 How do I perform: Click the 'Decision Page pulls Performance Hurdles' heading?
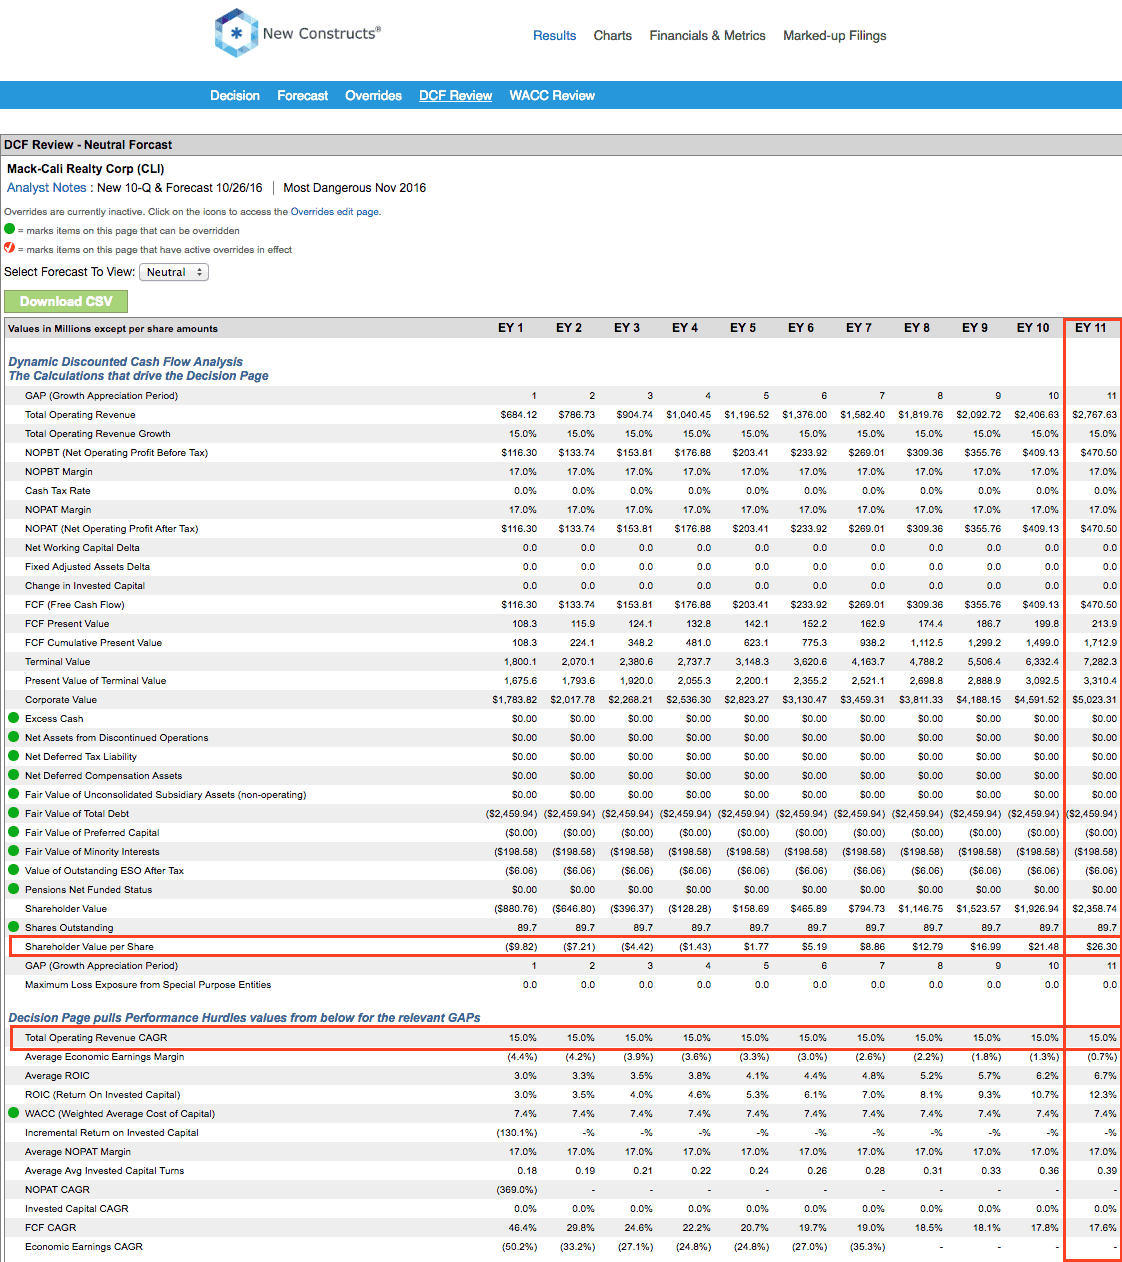(244, 1018)
